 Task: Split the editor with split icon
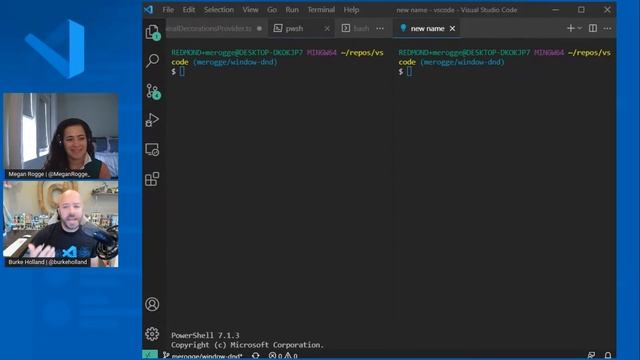pyautogui.click(x=593, y=28)
